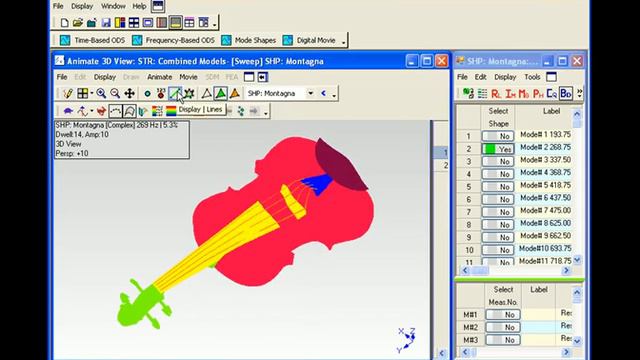This screenshot has height=360, width=640.
Task: Toggle Select Meas.No. for M#1
Action: tap(502, 314)
